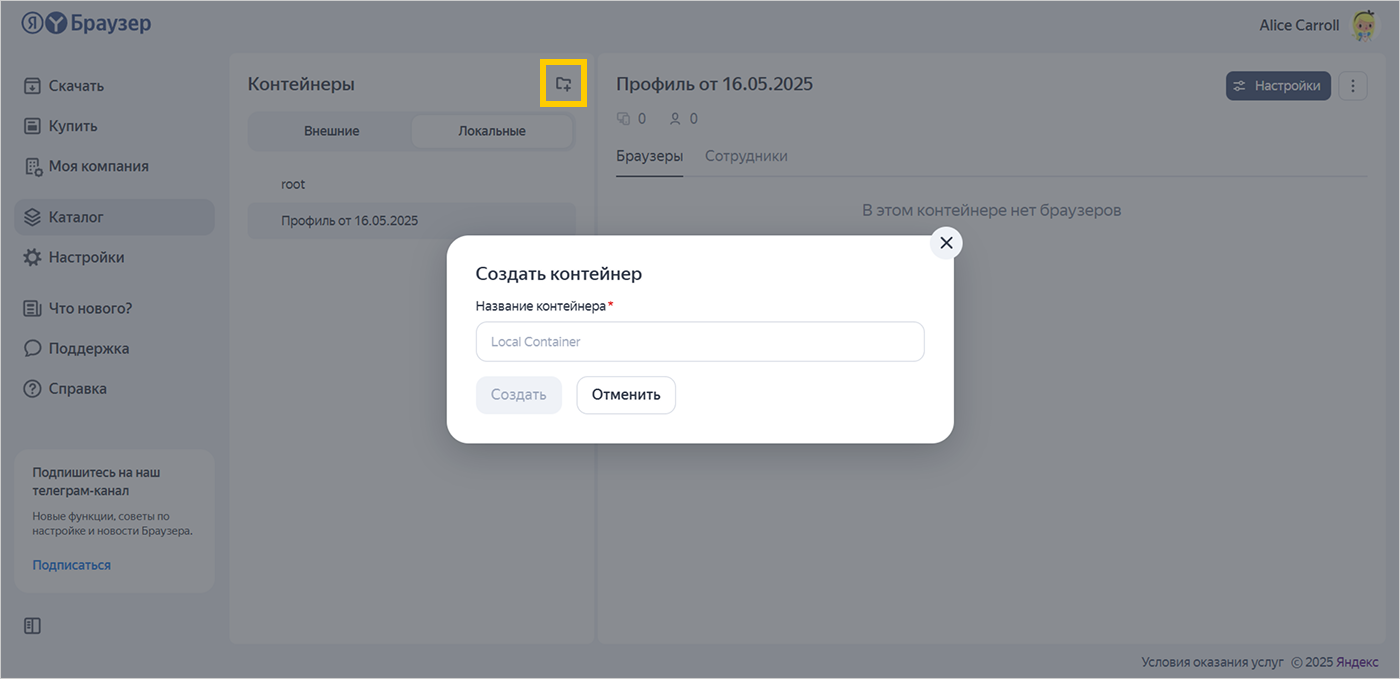Switch to the Внешние containers toggle
This screenshot has height=679, width=1400.
coord(331,131)
